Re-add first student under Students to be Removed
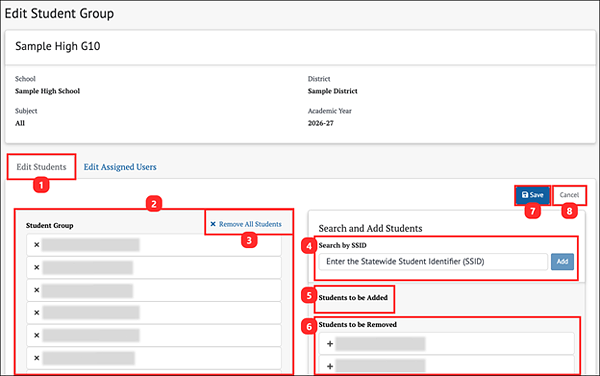Viewport: 600px width, 376px height. [x=330, y=344]
